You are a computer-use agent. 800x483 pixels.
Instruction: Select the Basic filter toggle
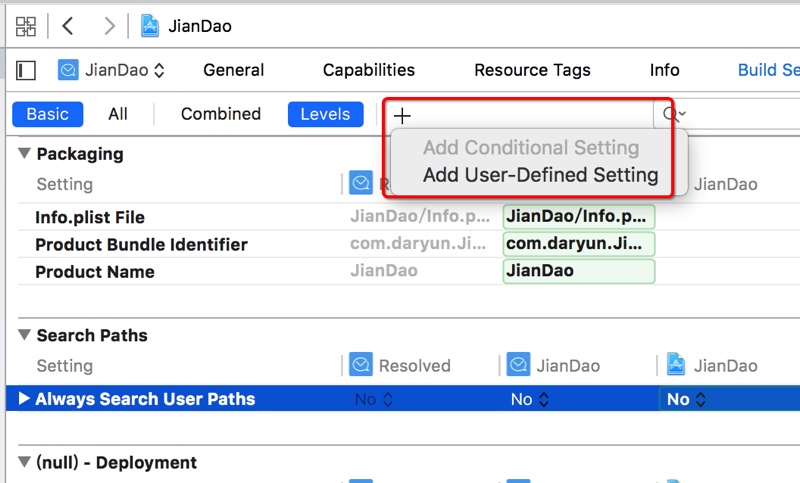pyautogui.click(x=47, y=114)
